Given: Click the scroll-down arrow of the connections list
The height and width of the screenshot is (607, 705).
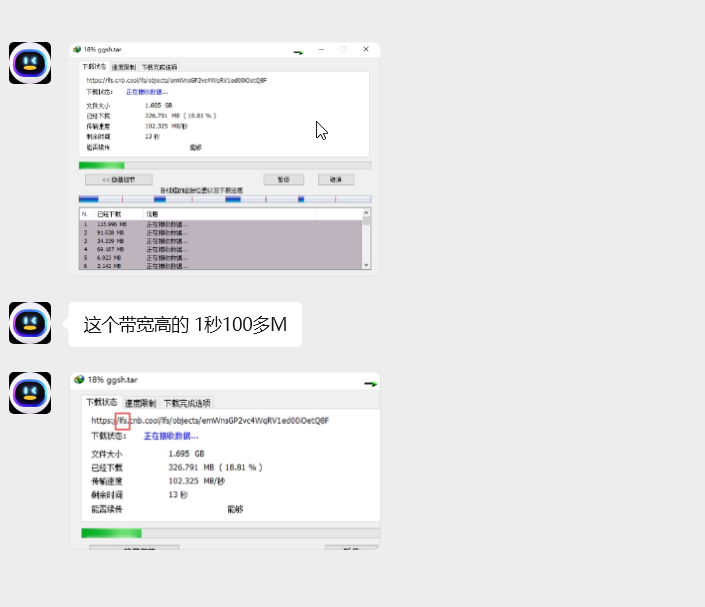Looking at the screenshot, I should coord(365,265).
